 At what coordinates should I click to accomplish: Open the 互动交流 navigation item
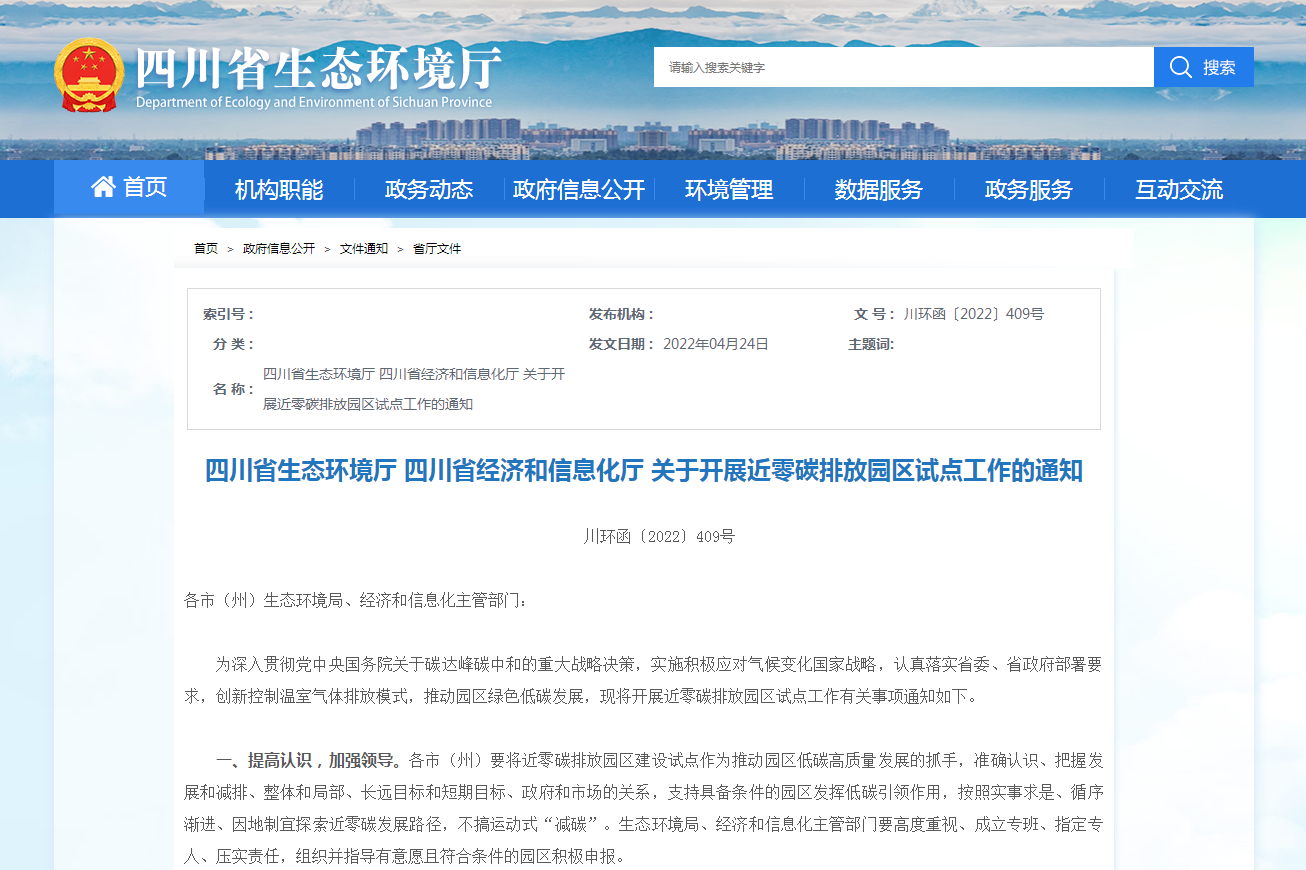(1179, 190)
